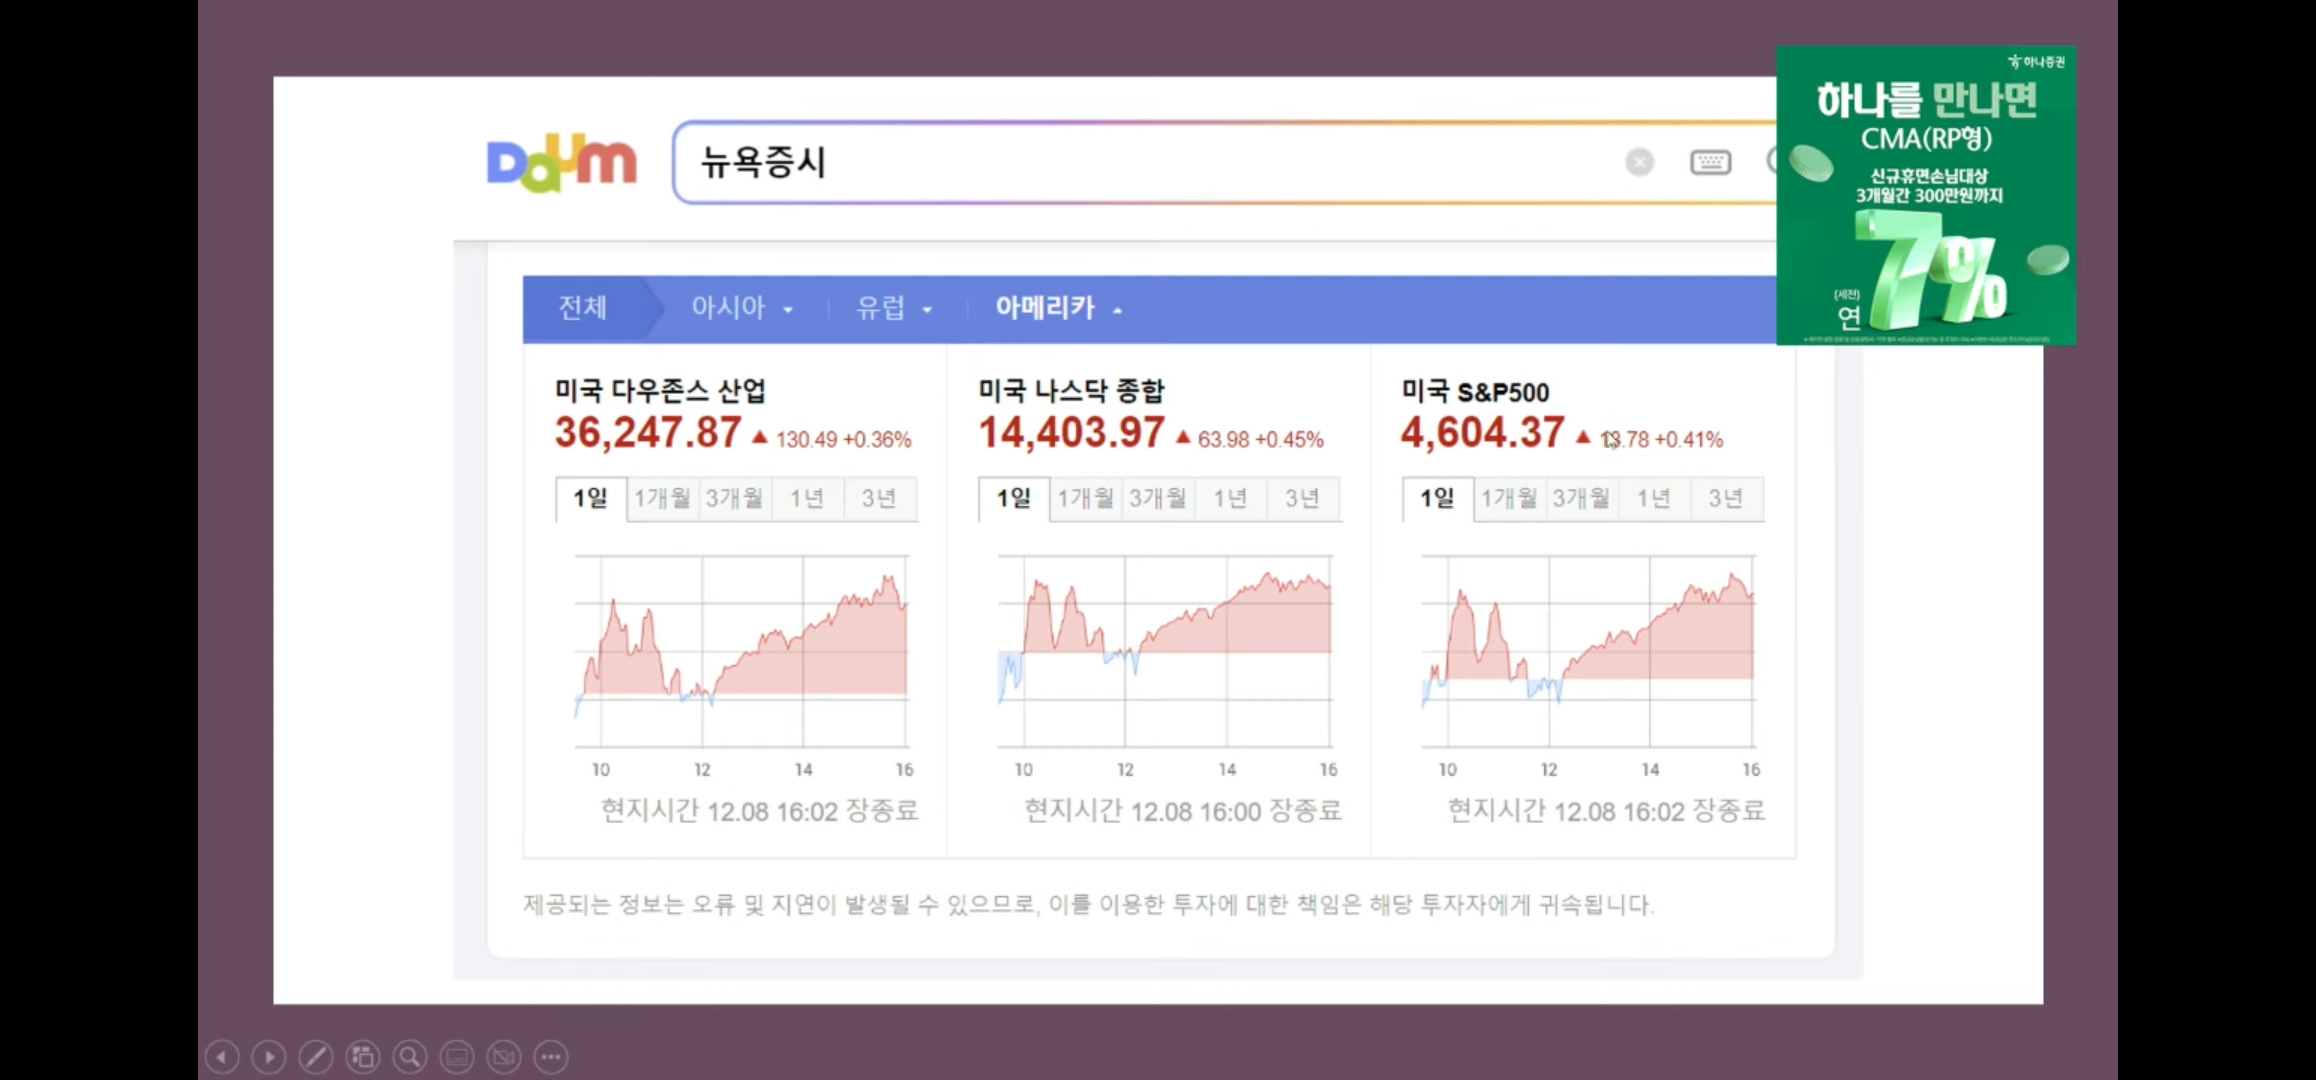Open the pen and laser pointer tools
Image resolution: width=2316 pixels, height=1080 pixels.
316,1057
